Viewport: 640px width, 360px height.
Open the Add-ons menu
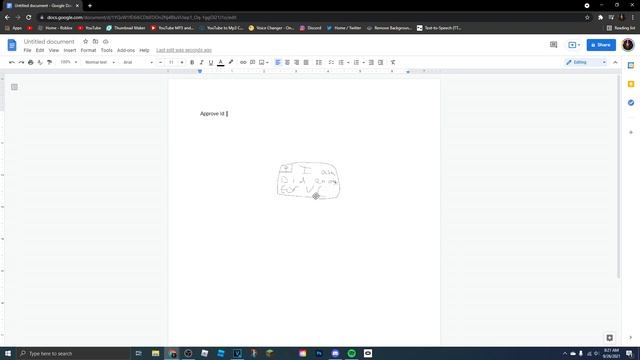click(126, 50)
